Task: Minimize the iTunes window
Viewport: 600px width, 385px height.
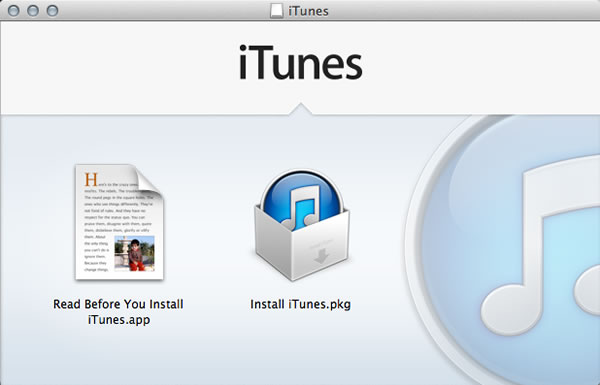Action: (x=33, y=11)
